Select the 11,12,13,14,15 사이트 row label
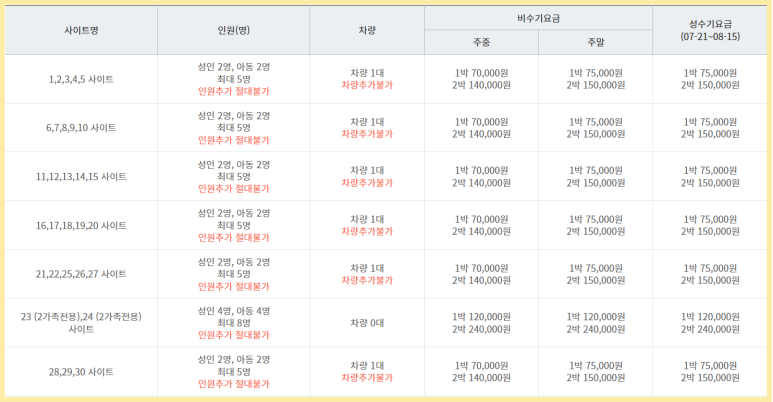Screen dimensions: 773x402 [x=81, y=177]
